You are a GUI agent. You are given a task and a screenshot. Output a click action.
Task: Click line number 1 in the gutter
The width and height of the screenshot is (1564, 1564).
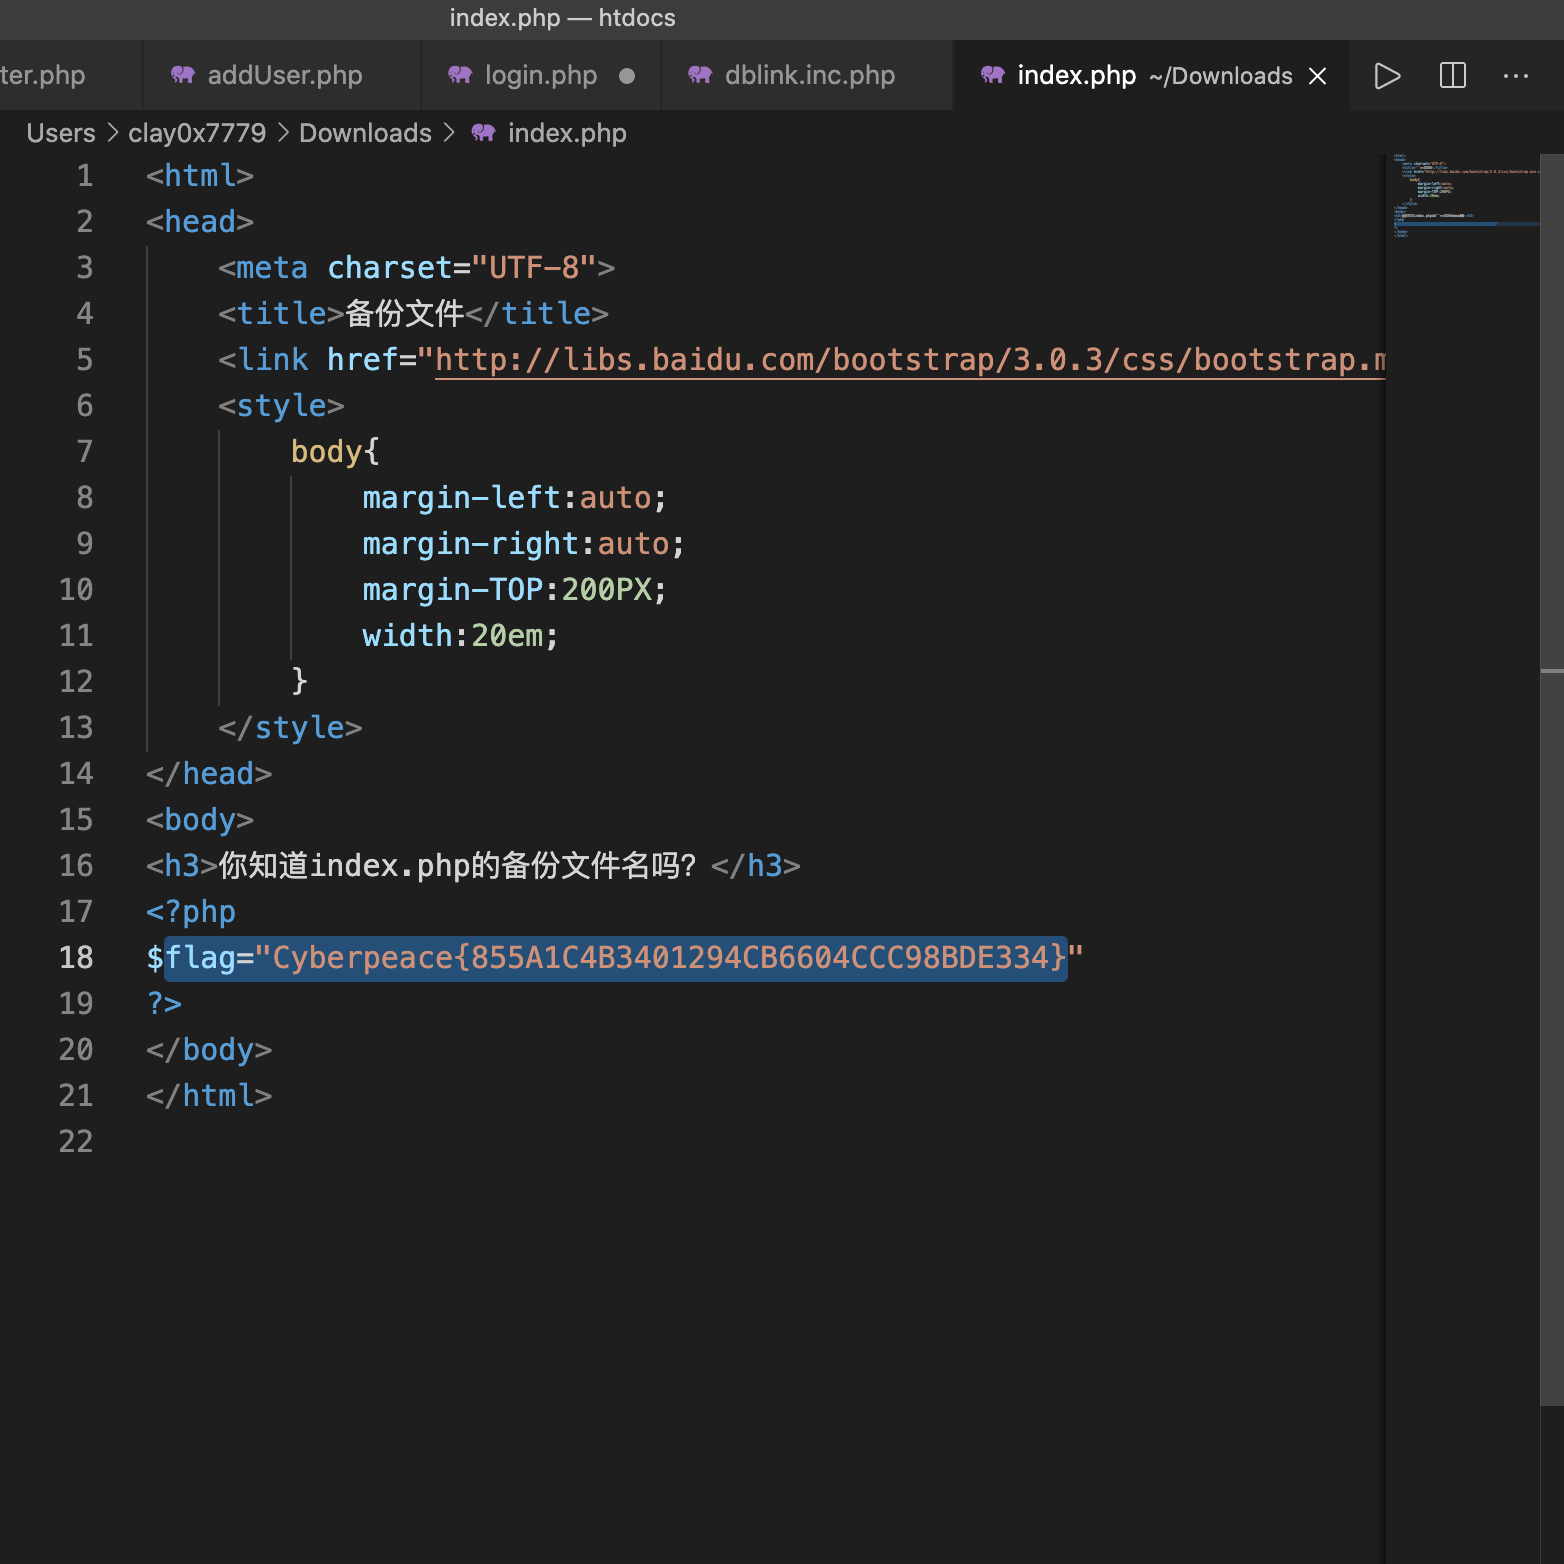coord(85,175)
